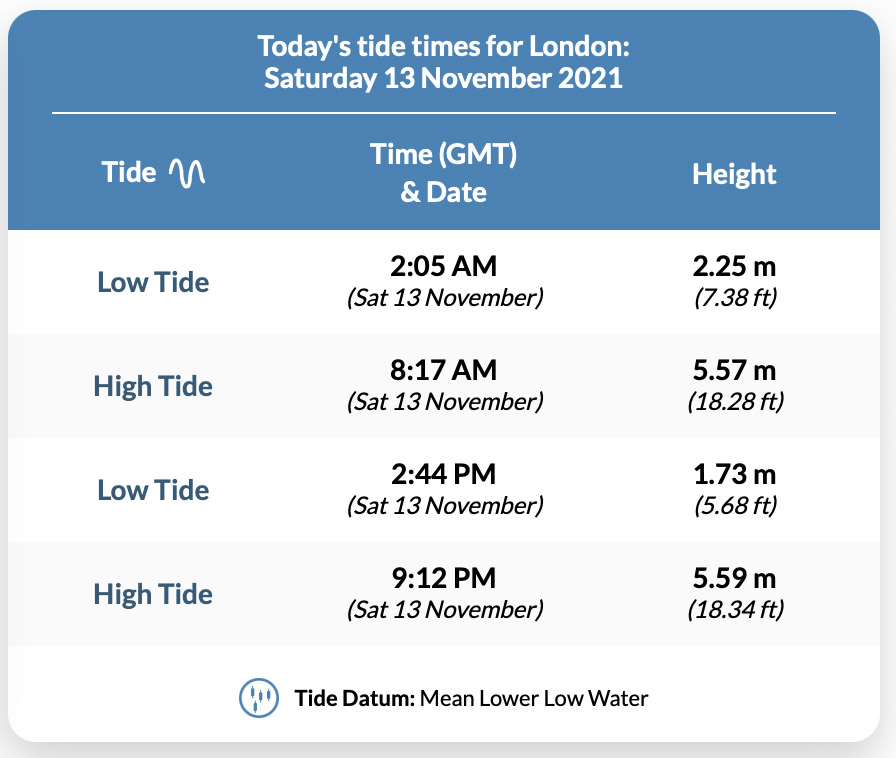Click the 5.59 m height value
The image size is (896, 758).
(x=734, y=579)
